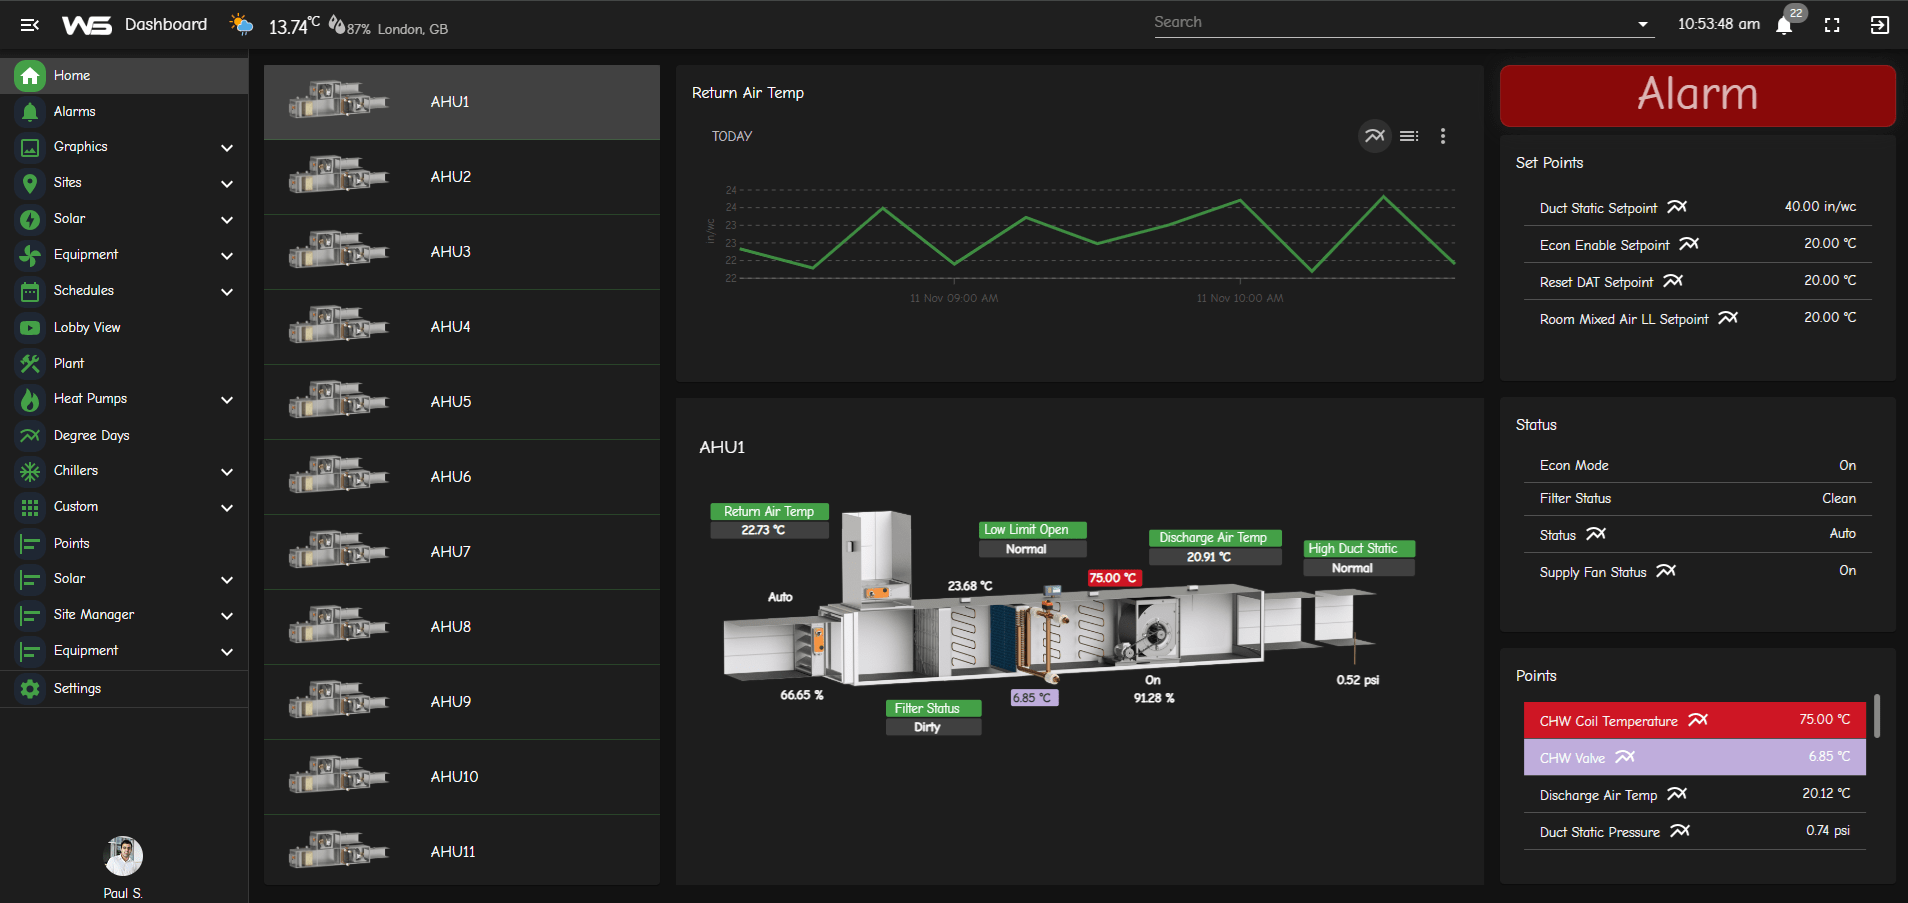
Task: Open the Search dropdown arrow
Action: coord(1642,25)
